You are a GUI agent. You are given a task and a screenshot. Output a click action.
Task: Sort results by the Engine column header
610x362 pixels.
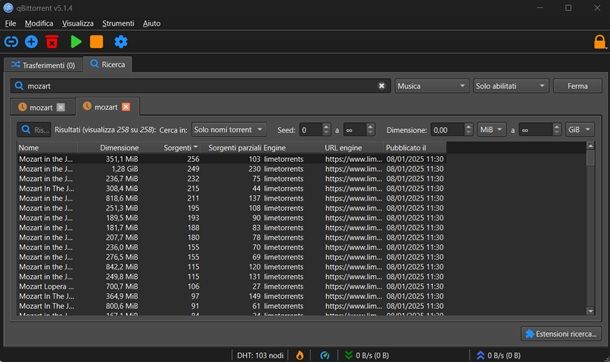click(293, 148)
